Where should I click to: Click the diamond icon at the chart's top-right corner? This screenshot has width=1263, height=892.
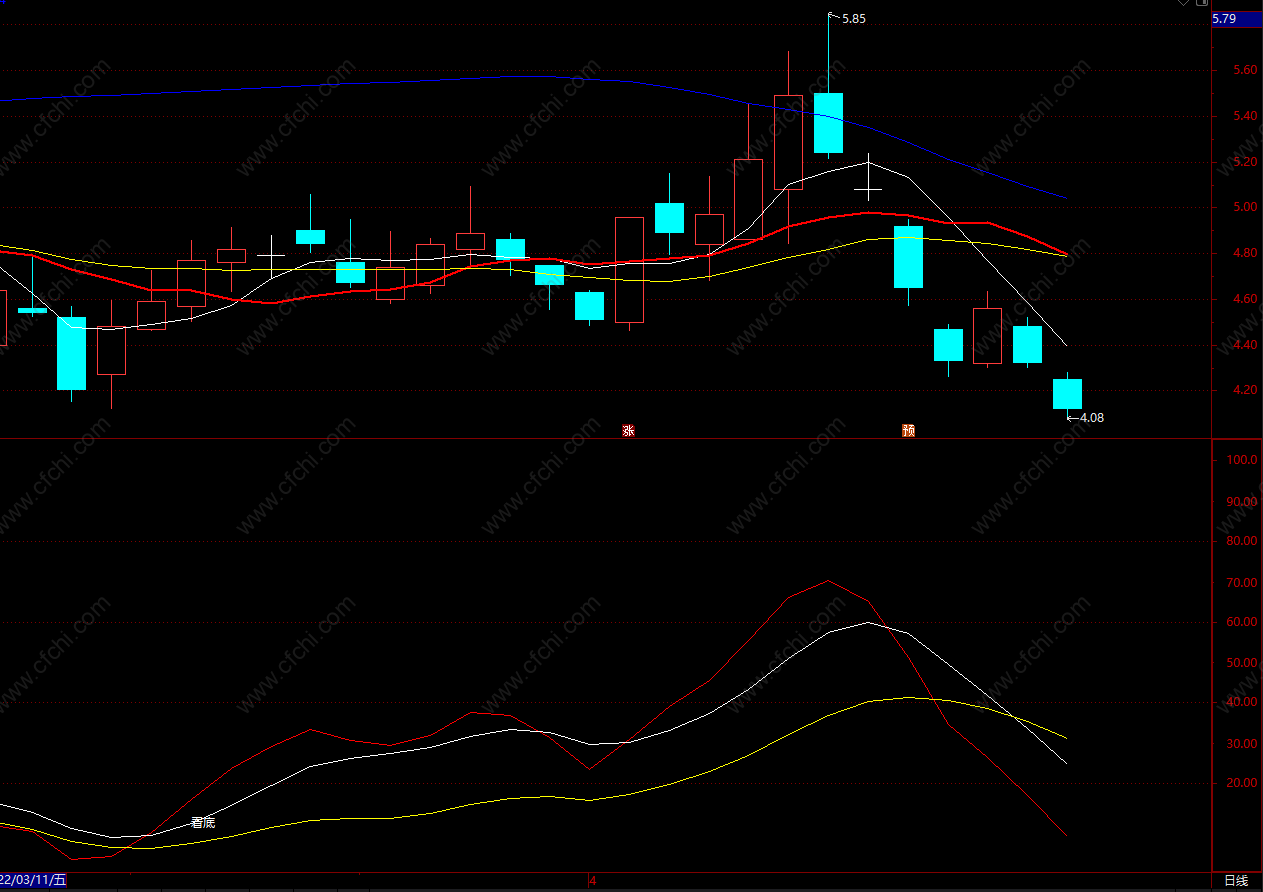1184,3
